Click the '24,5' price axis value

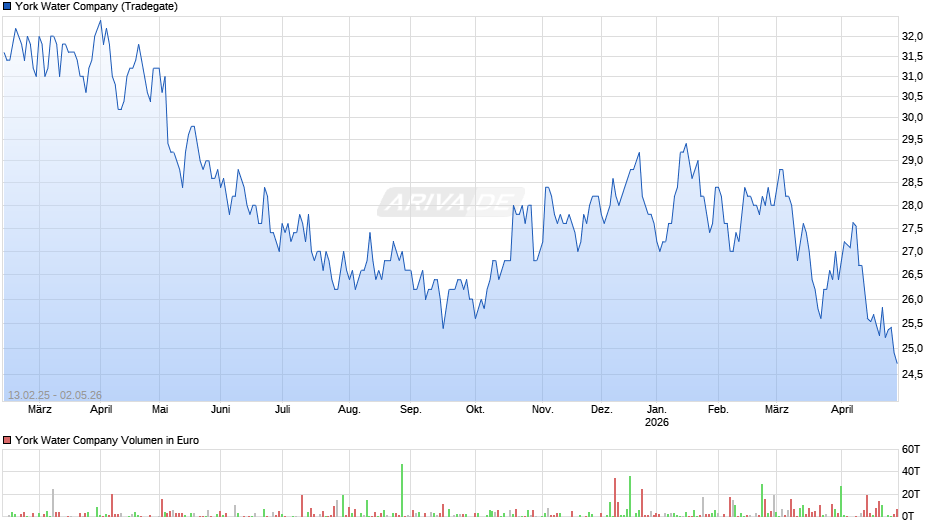click(912, 374)
